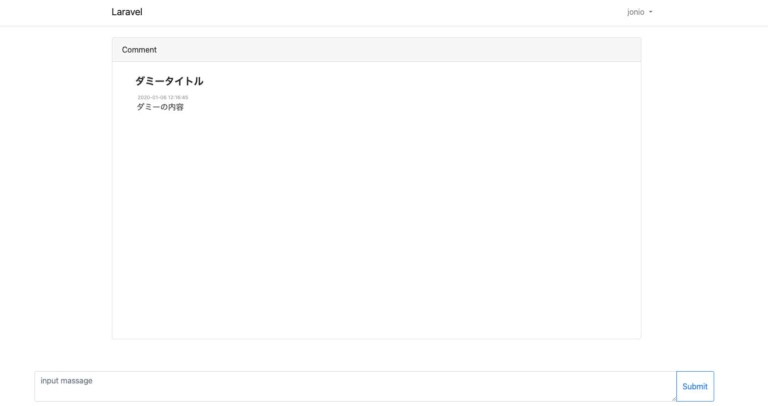Click the ダミータイトル comment title

tap(169, 81)
